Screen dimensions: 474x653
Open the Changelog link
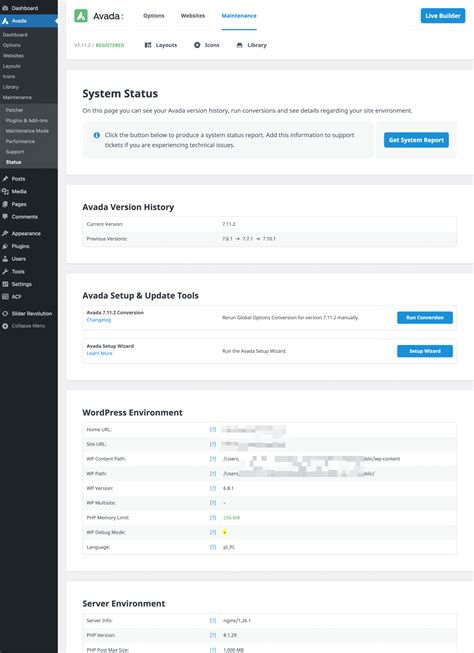99,320
